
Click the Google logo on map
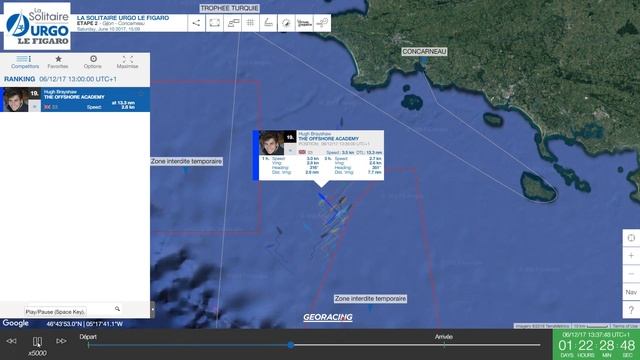16,323
